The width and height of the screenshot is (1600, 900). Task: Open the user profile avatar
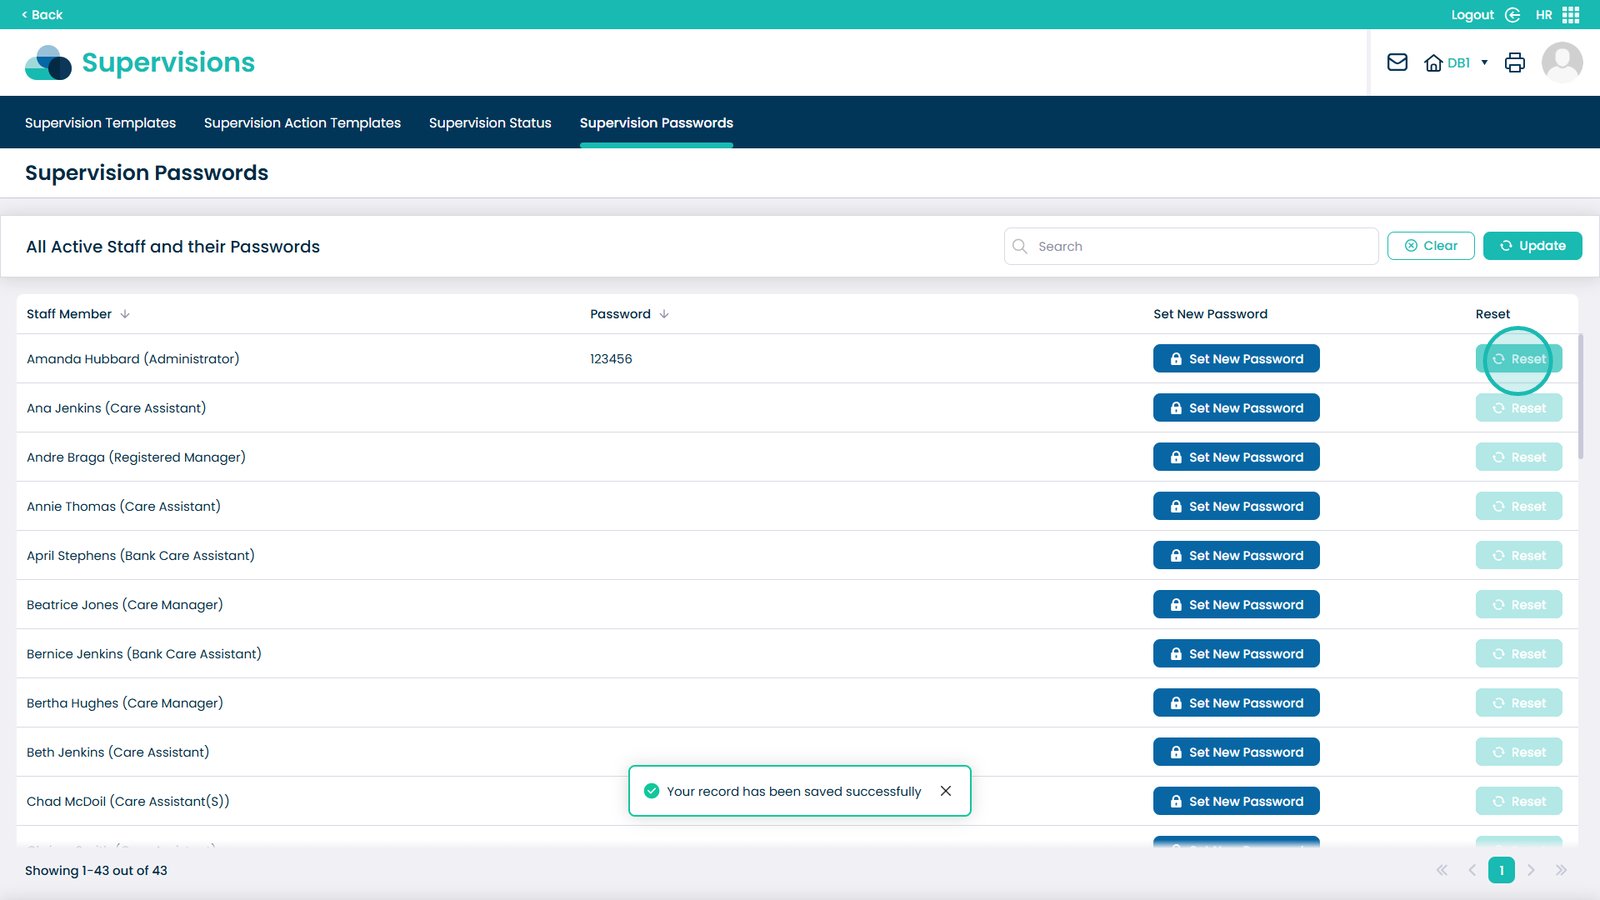(1561, 63)
